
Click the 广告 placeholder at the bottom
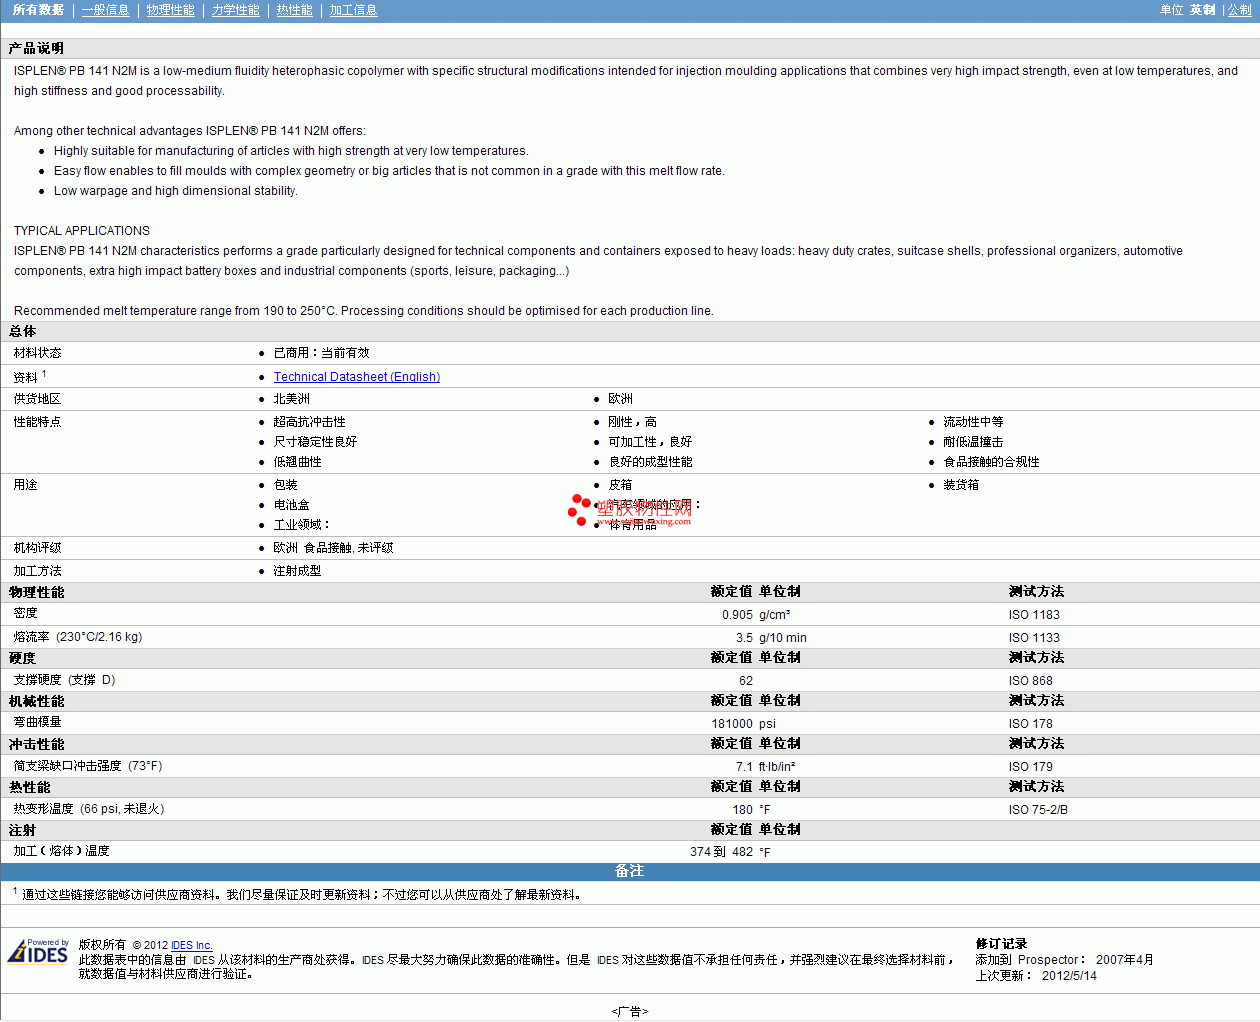[x=629, y=1011]
